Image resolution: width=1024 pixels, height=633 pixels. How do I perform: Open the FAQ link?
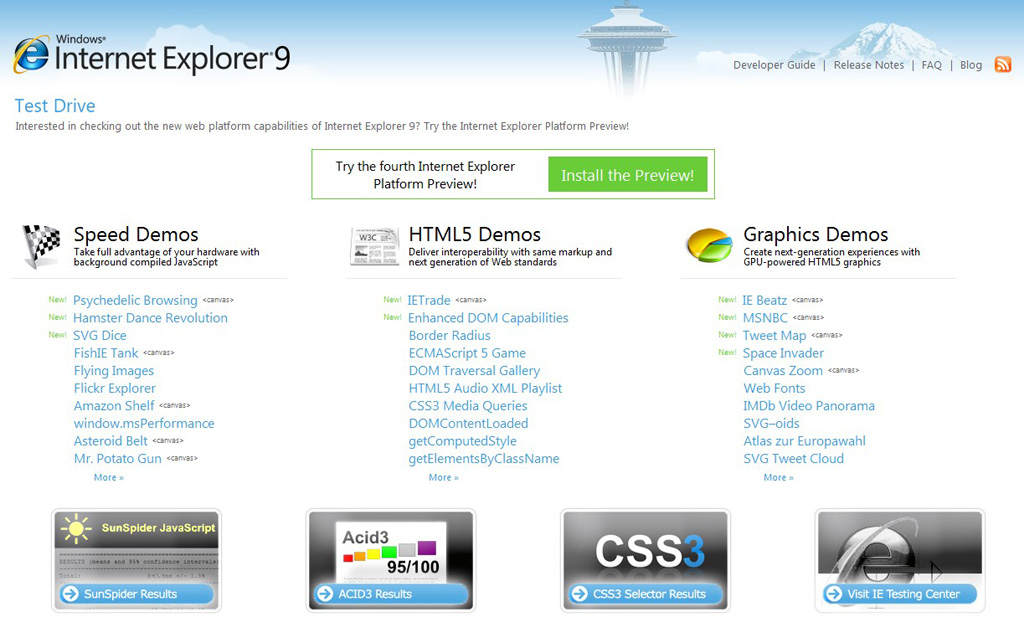[x=931, y=65]
